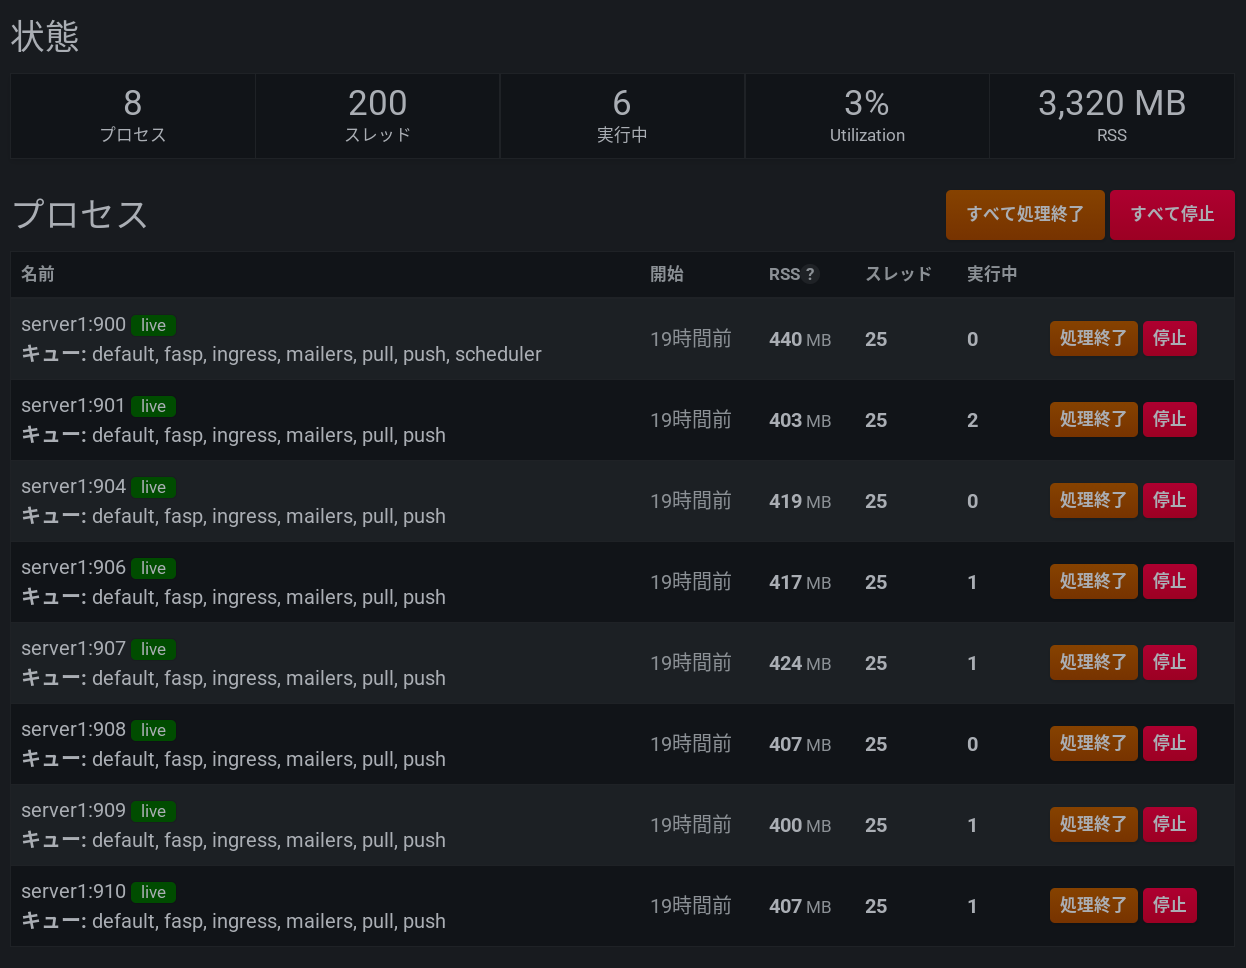Viewport: 1246px width, 968px height.
Task: Click the 実行中 summary tile showing 6
Action: (622, 116)
